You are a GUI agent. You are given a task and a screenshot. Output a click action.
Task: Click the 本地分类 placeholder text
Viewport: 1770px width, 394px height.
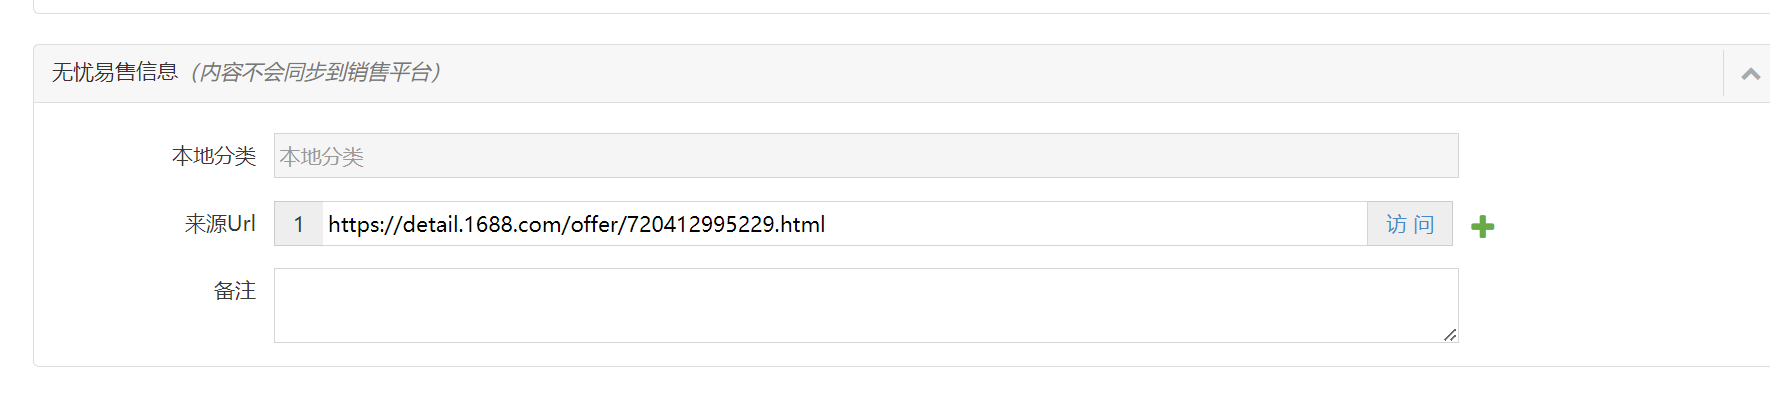[322, 157]
